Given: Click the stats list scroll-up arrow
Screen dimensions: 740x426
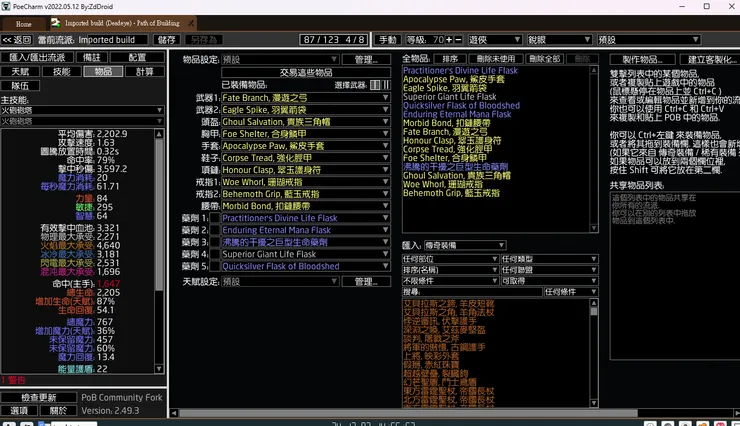Looking at the screenshot, I should coord(159,134).
